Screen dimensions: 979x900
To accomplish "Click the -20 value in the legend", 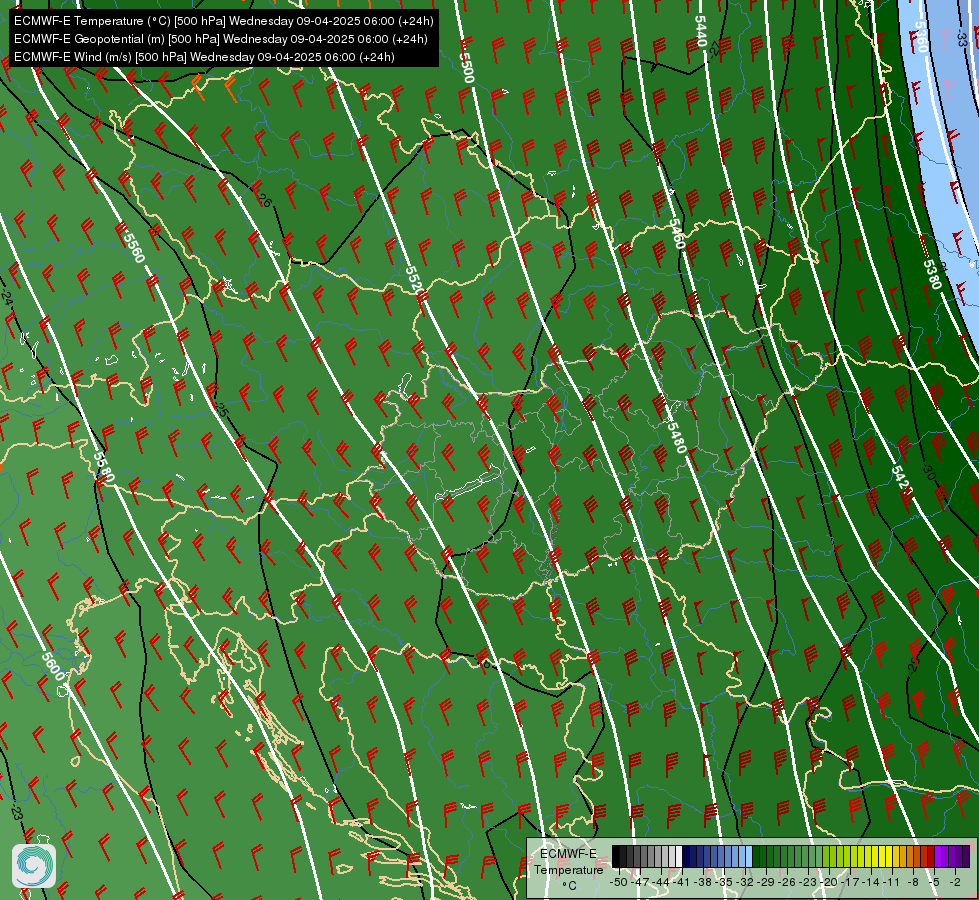I will [x=829, y=882].
